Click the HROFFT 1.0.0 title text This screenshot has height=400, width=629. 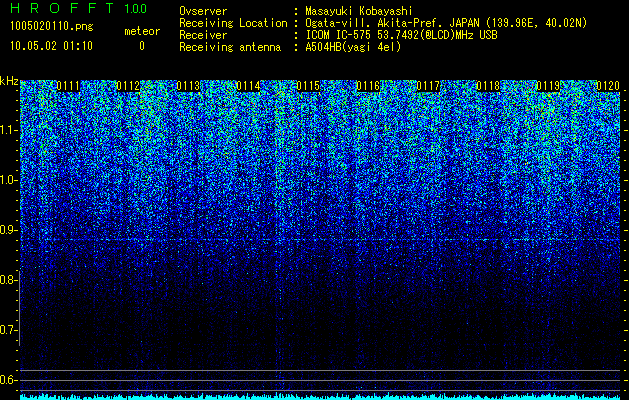tap(78, 8)
